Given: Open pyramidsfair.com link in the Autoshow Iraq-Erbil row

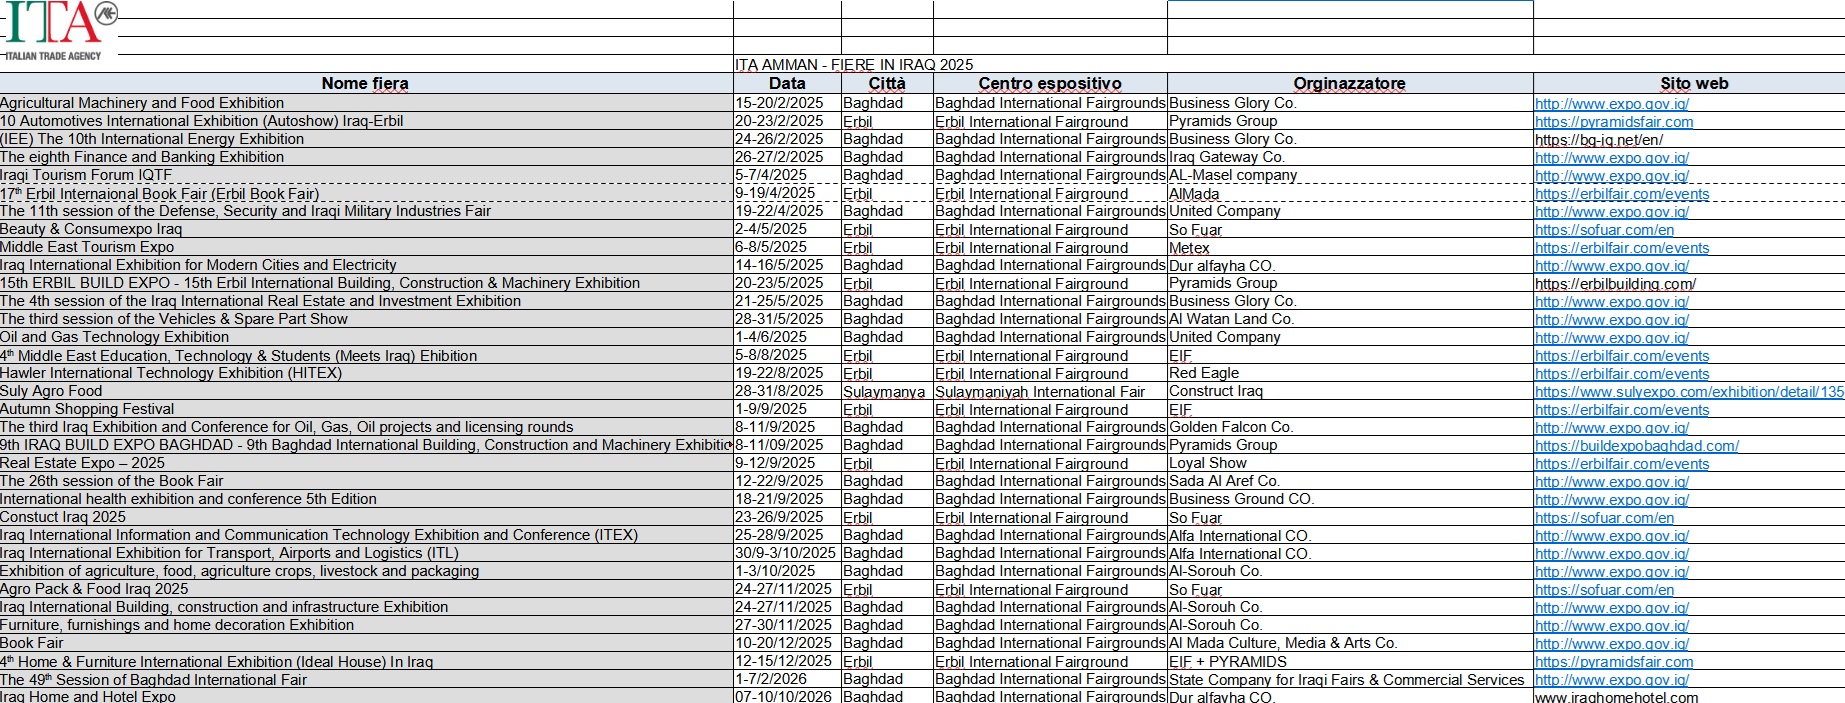Looking at the screenshot, I should (x=1614, y=122).
